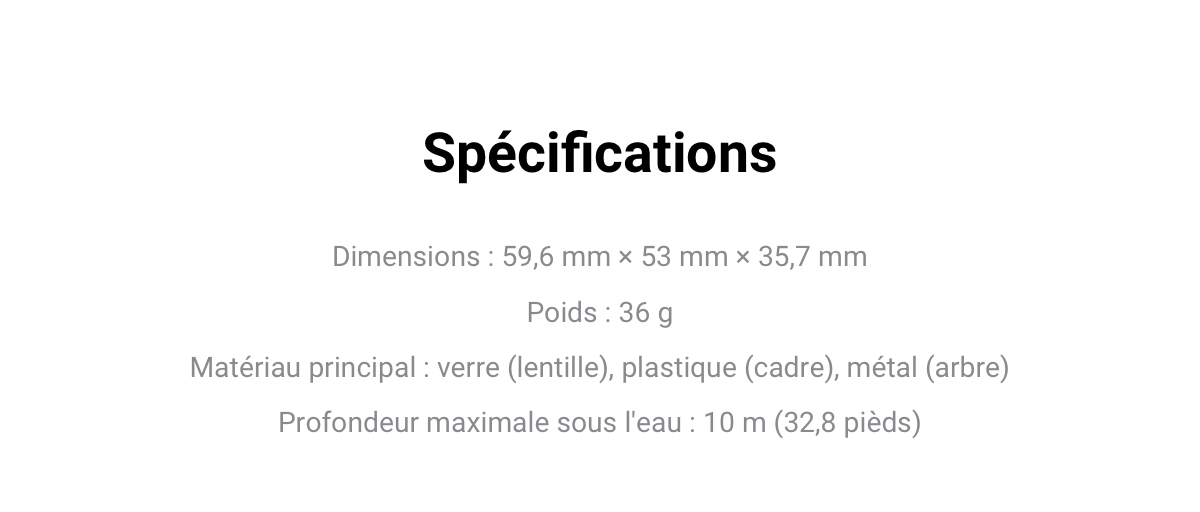Select the 10 m depth value
Image resolution: width=1200 pixels, height=512 pixels.
(x=734, y=423)
